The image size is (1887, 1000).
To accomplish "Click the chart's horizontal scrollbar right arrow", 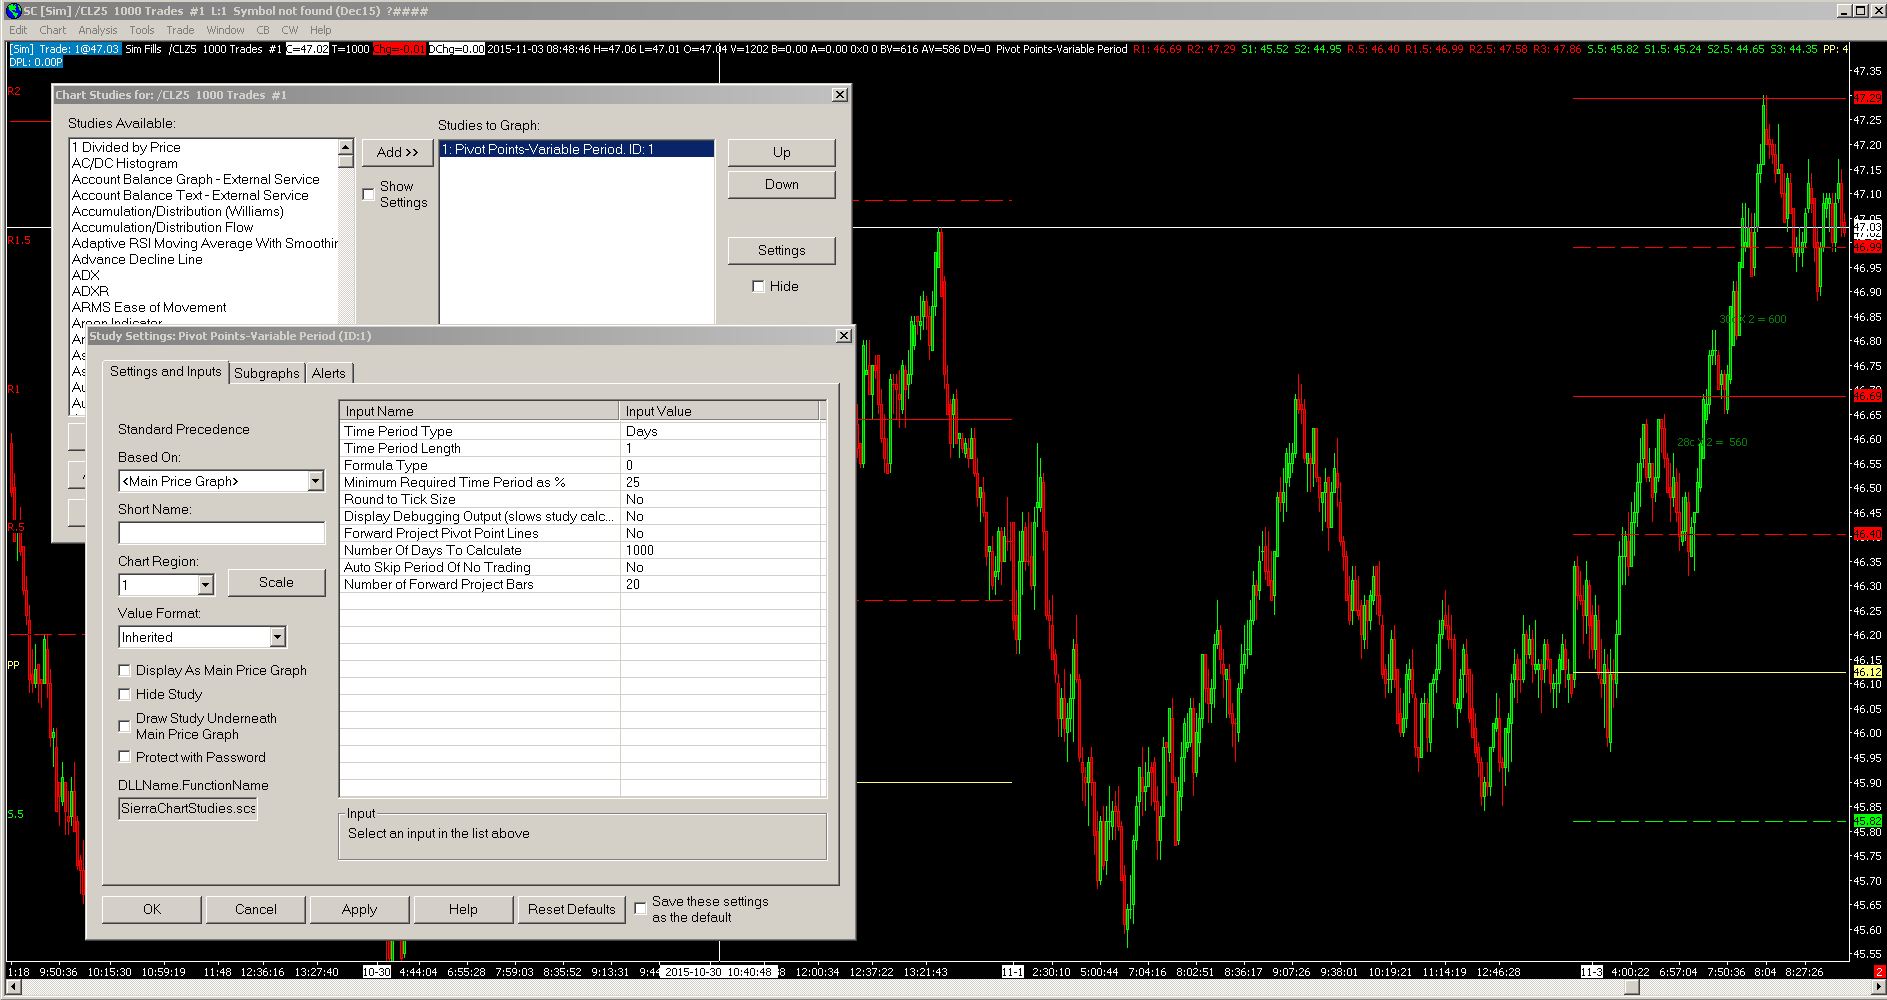I will [1877, 988].
